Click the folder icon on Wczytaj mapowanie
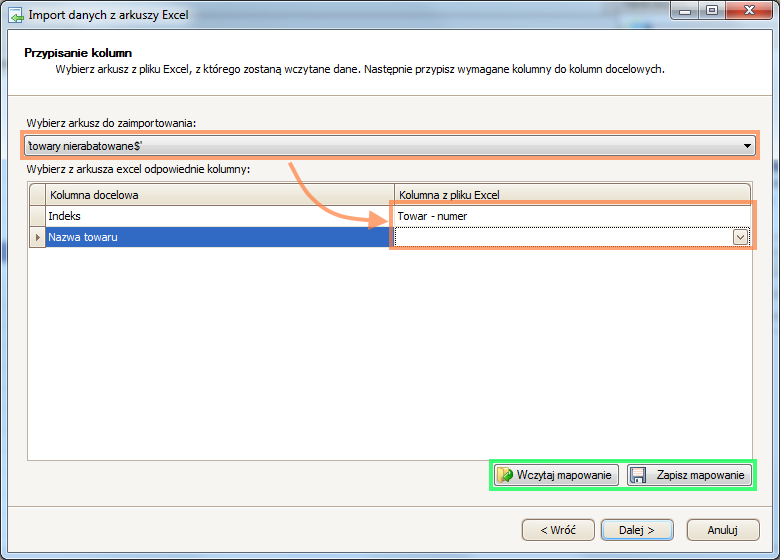780x560 pixels. tap(505, 475)
